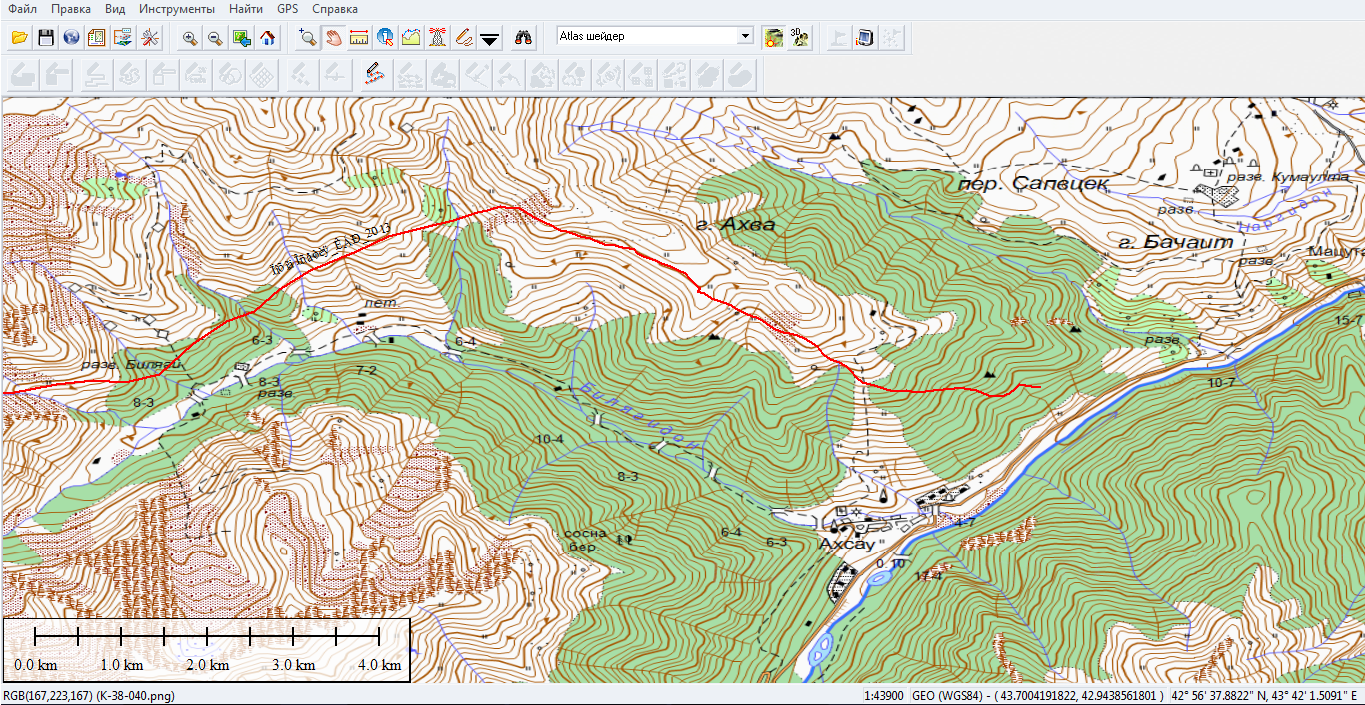Open the binoculars search icon

[x=523, y=38]
